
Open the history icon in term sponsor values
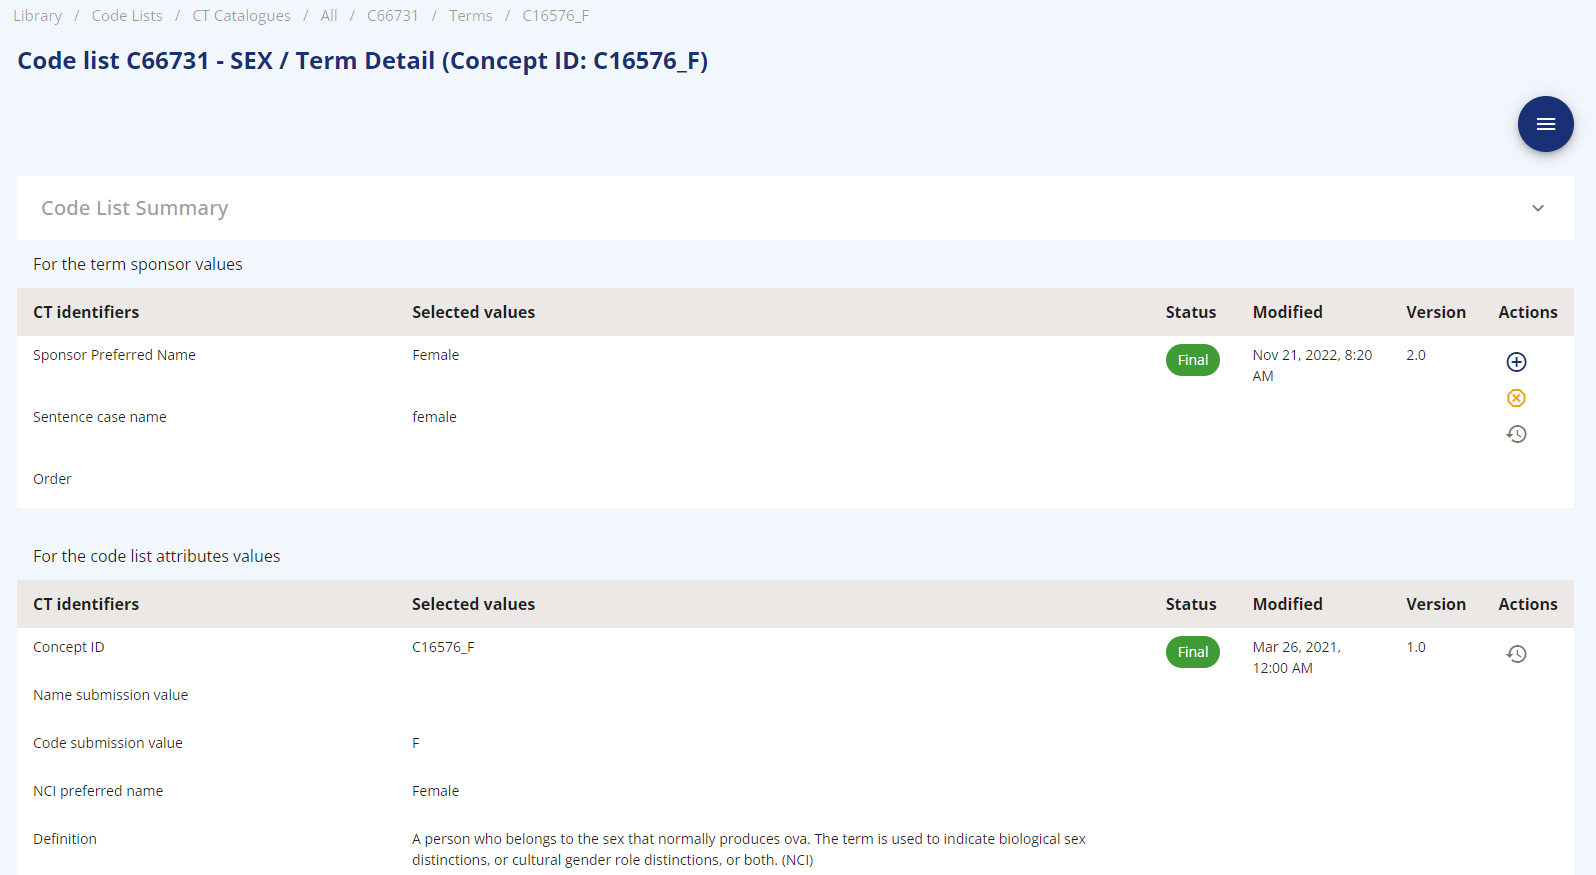[1516, 434]
